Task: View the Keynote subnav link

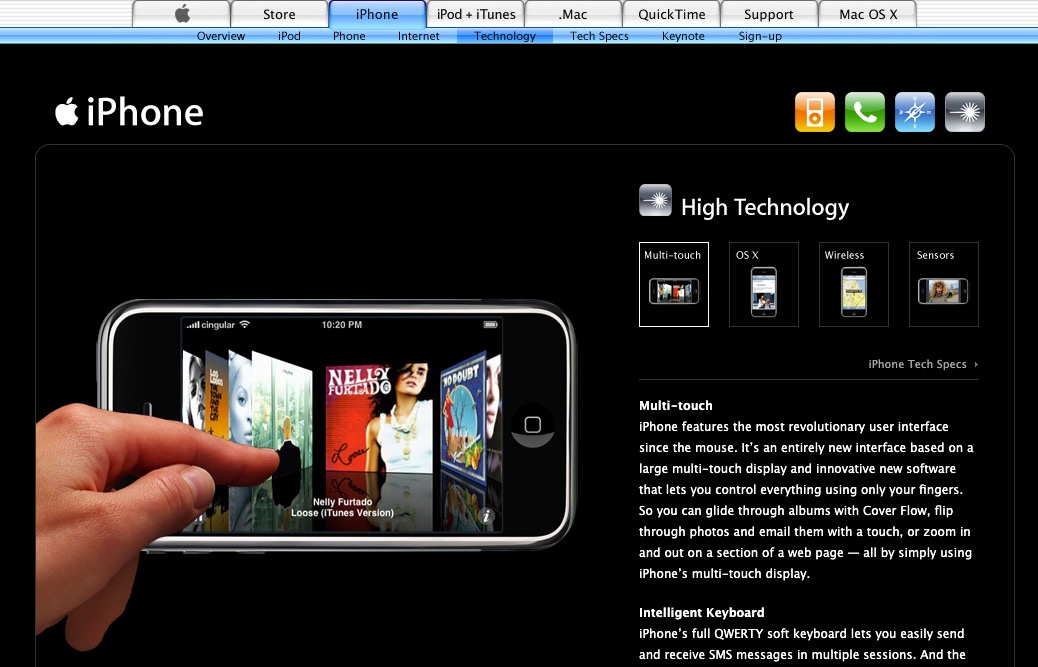Action: [x=683, y=36]
